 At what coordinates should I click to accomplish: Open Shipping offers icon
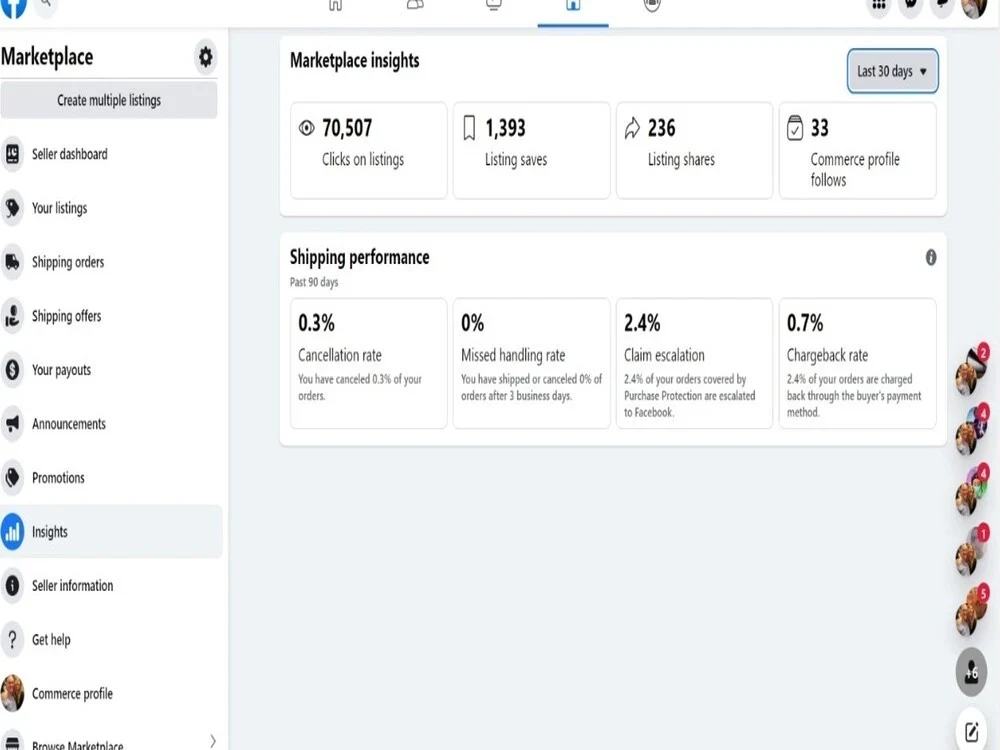12,316
